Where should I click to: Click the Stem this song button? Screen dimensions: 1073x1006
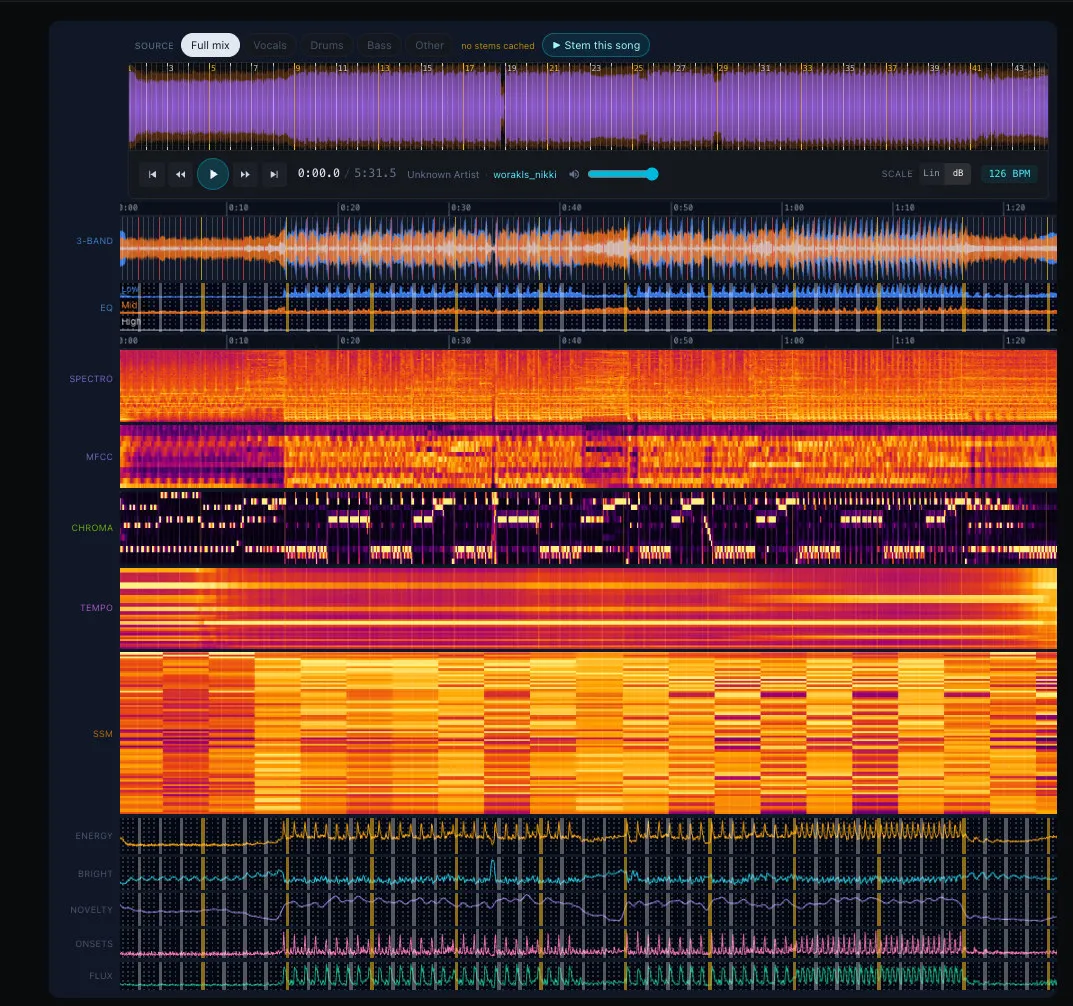tap(596, 45)
